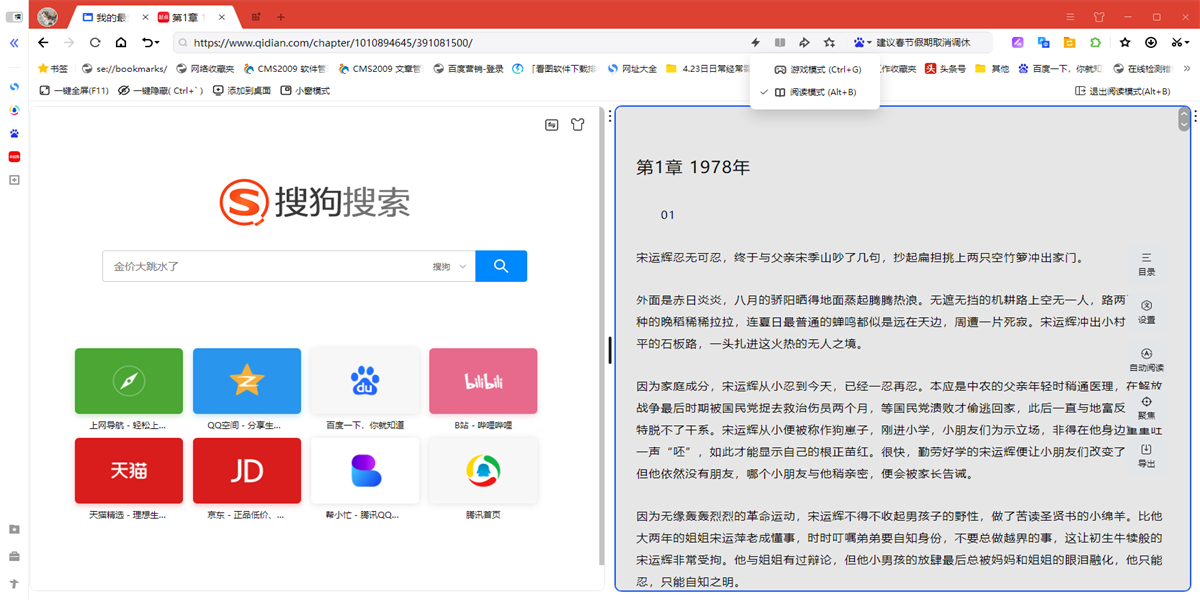Click the lightning speed icon in toolbar
Screen dimensions: 1200x600
755,43
